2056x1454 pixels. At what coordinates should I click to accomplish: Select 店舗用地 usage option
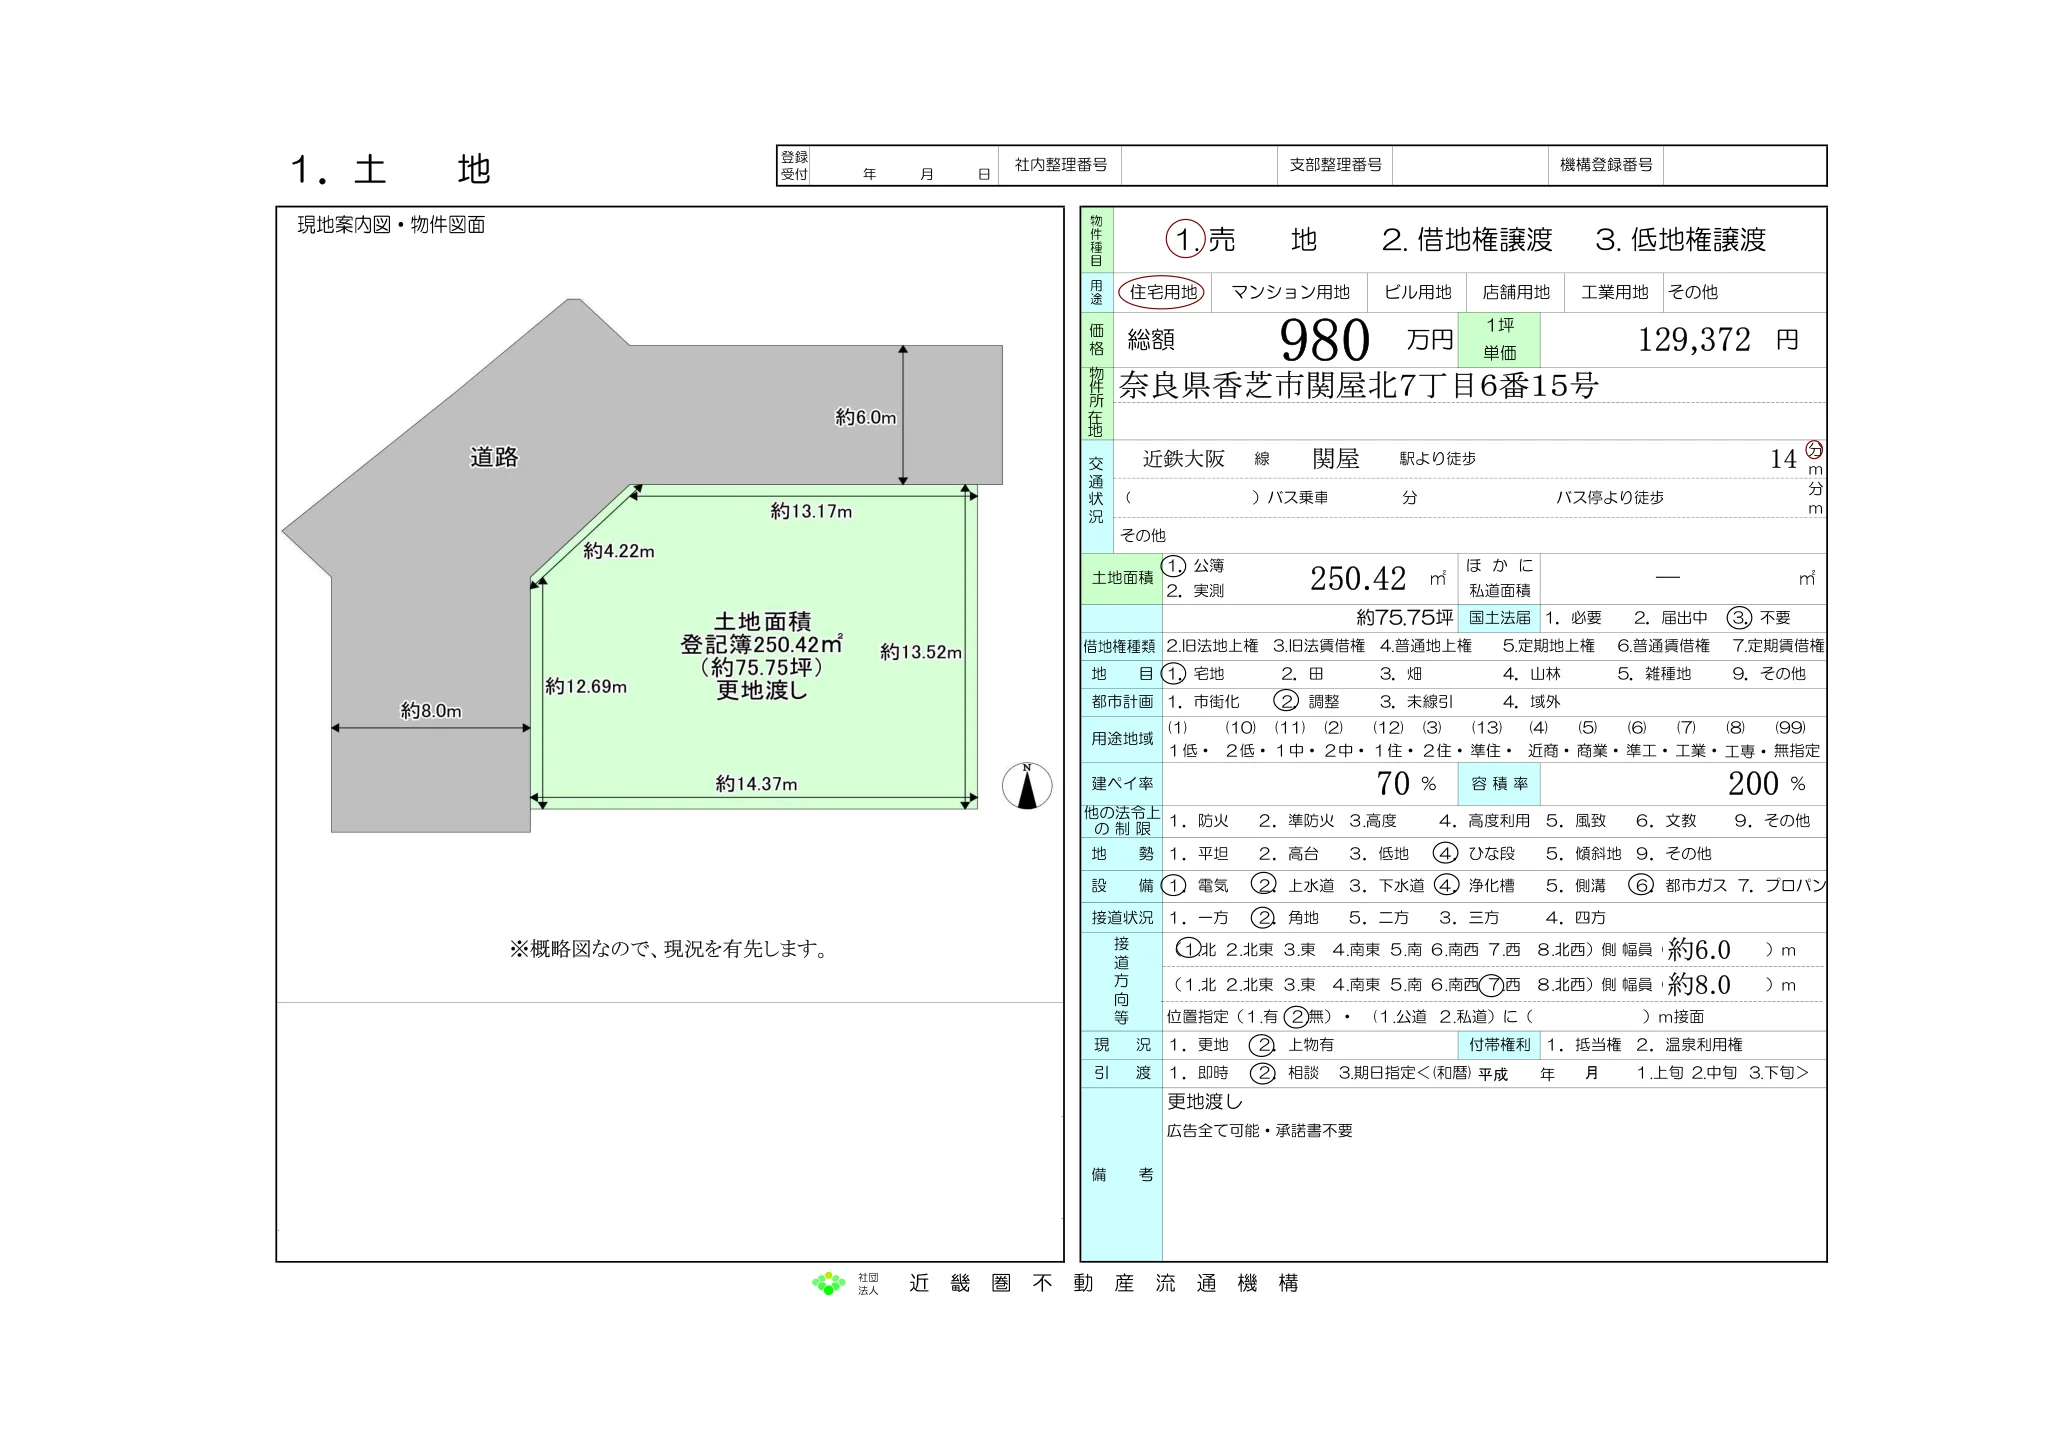point(1516,292)
